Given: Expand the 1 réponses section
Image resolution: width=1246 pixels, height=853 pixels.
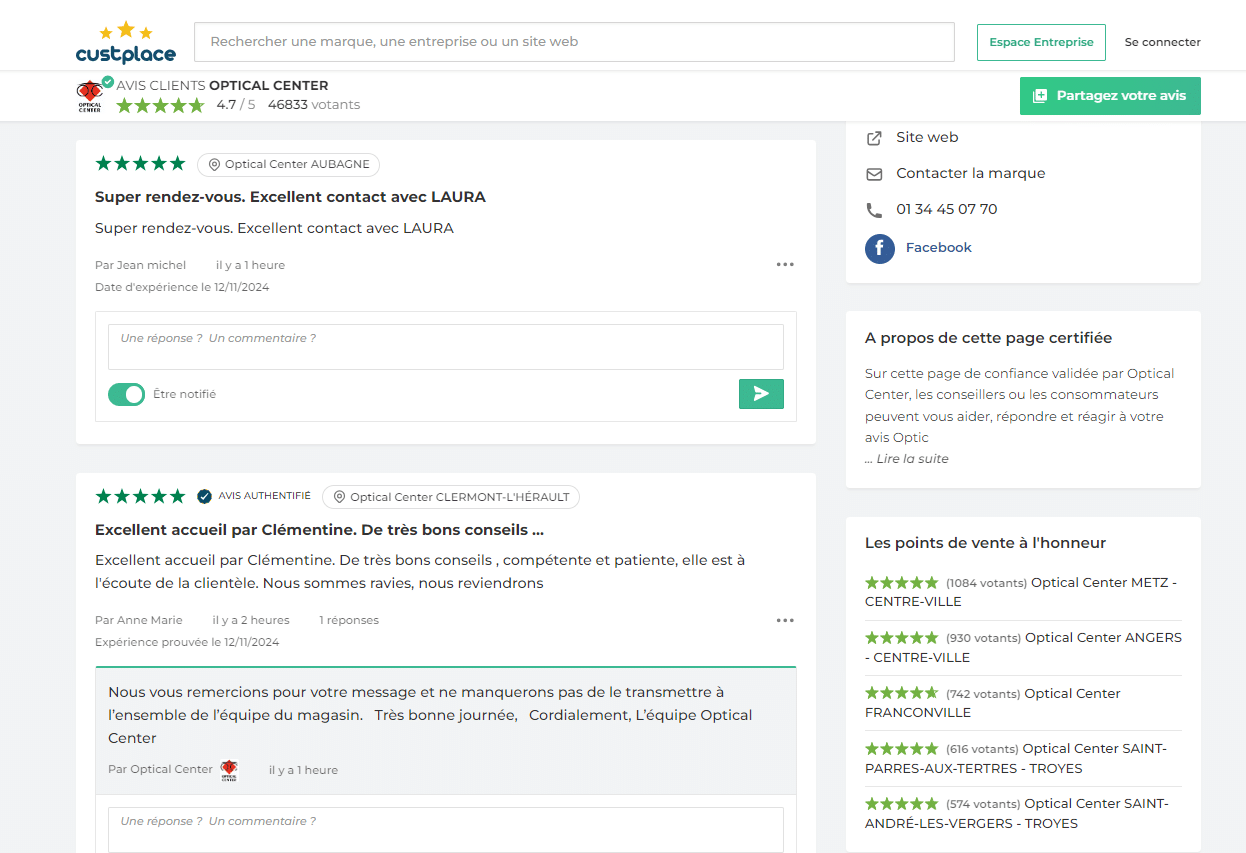Looking at the screenshot, I should [349, 620].
